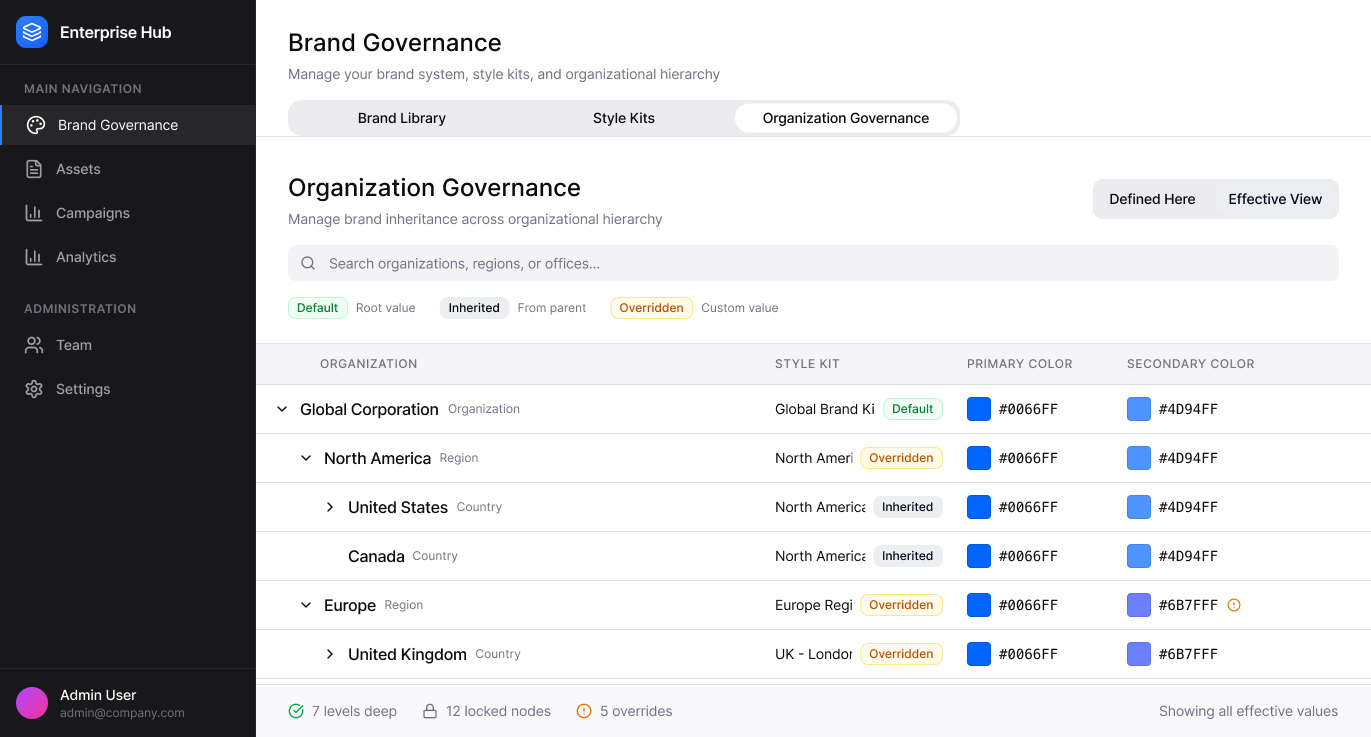Click Overridden badge on North America row
Viewport: 1371px width, 737px height.
point(901,458)
